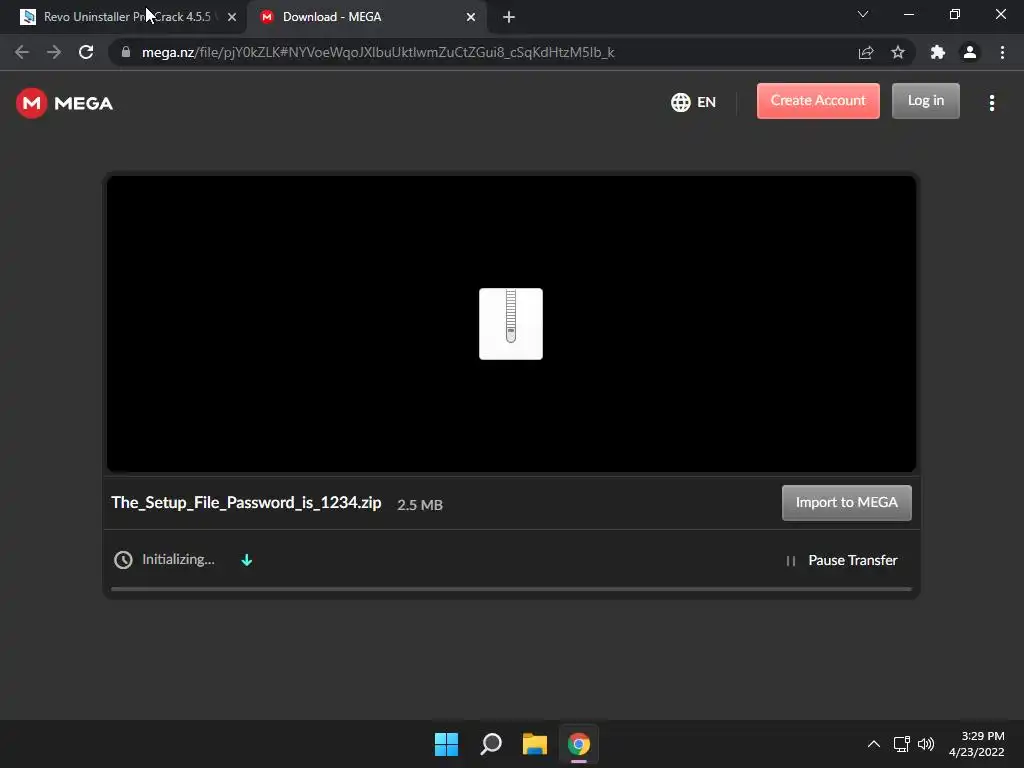The width and height of the screenshot is (1024, 768).
Task: Click the zip file icon preview
Action: click(511, 324)
